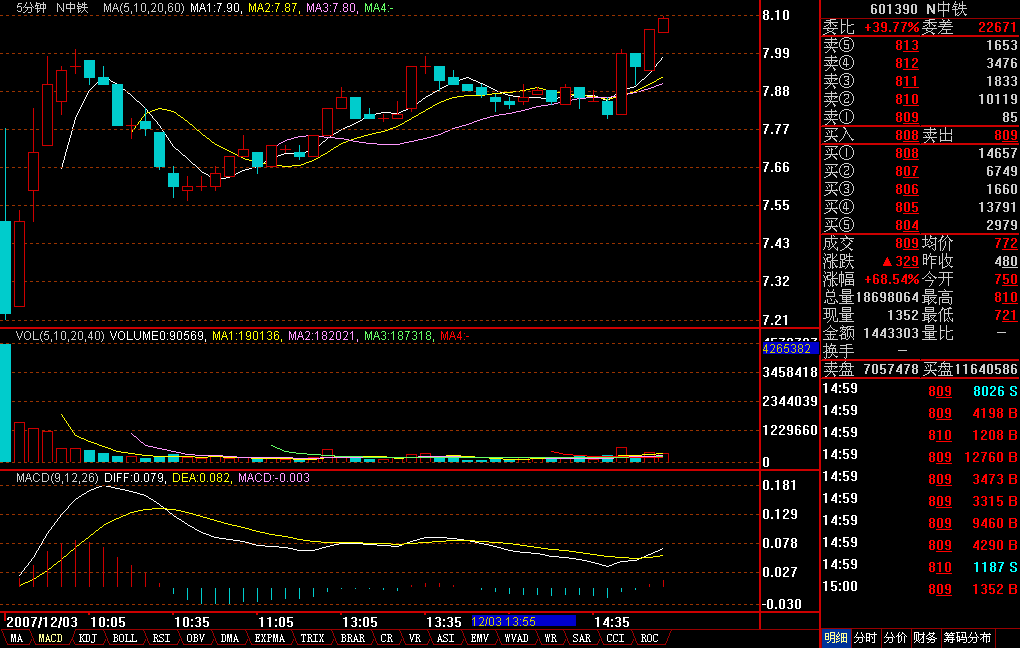Show the OBV indicator
The image size is (1020, 648).
click(195, 638)
